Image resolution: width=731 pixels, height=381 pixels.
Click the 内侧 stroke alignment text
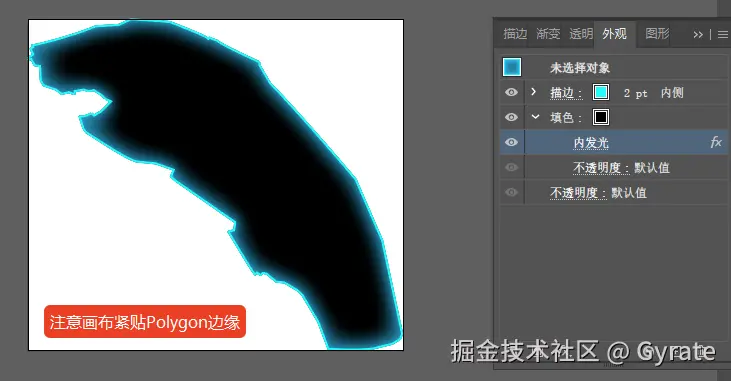tap(672, 93)
